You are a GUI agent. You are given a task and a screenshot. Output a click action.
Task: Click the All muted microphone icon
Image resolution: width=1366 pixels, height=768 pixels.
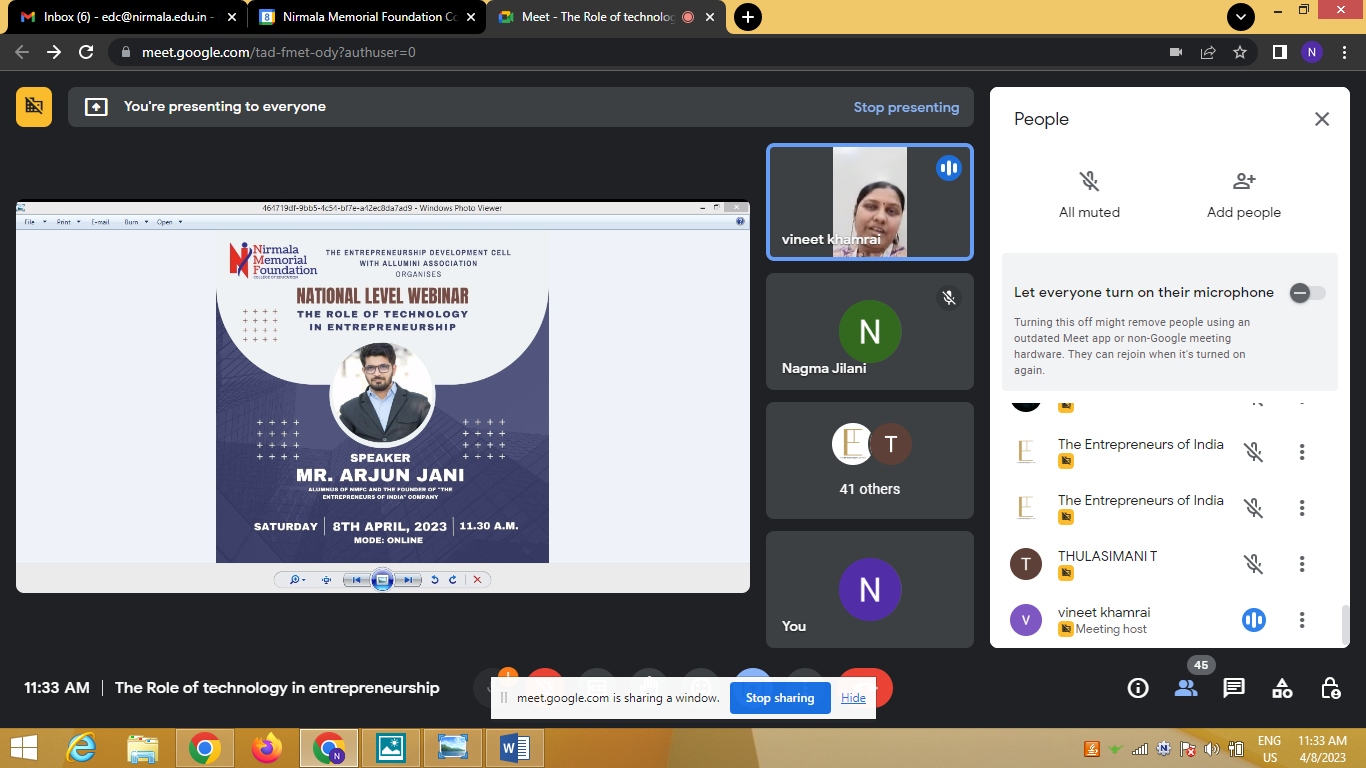[x=1089, y=182]
